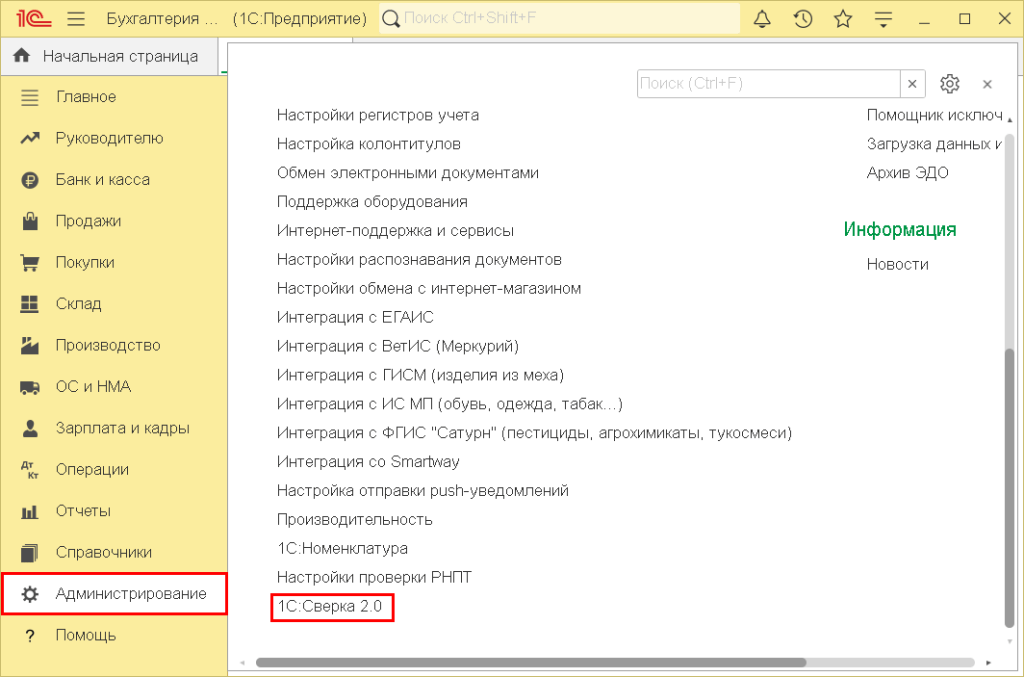Close the Administration menu panel

pos(987,84)
